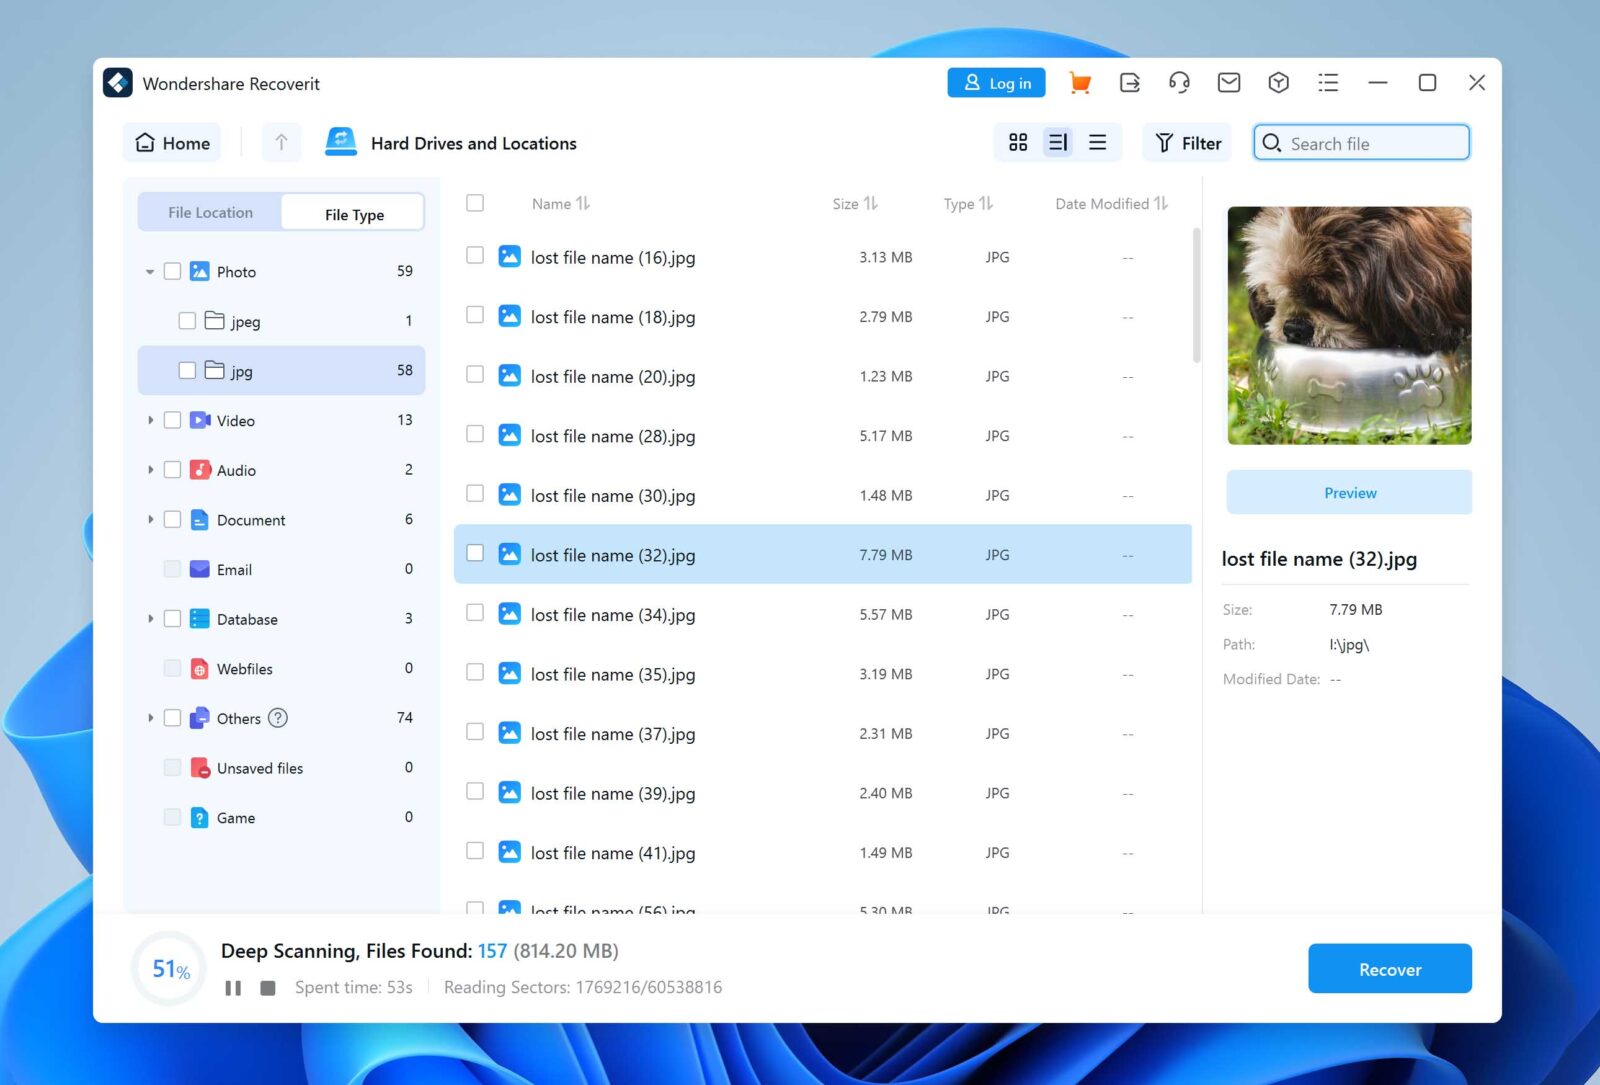
Task: Click the Recover button
Action: [x=1389, y=968]
